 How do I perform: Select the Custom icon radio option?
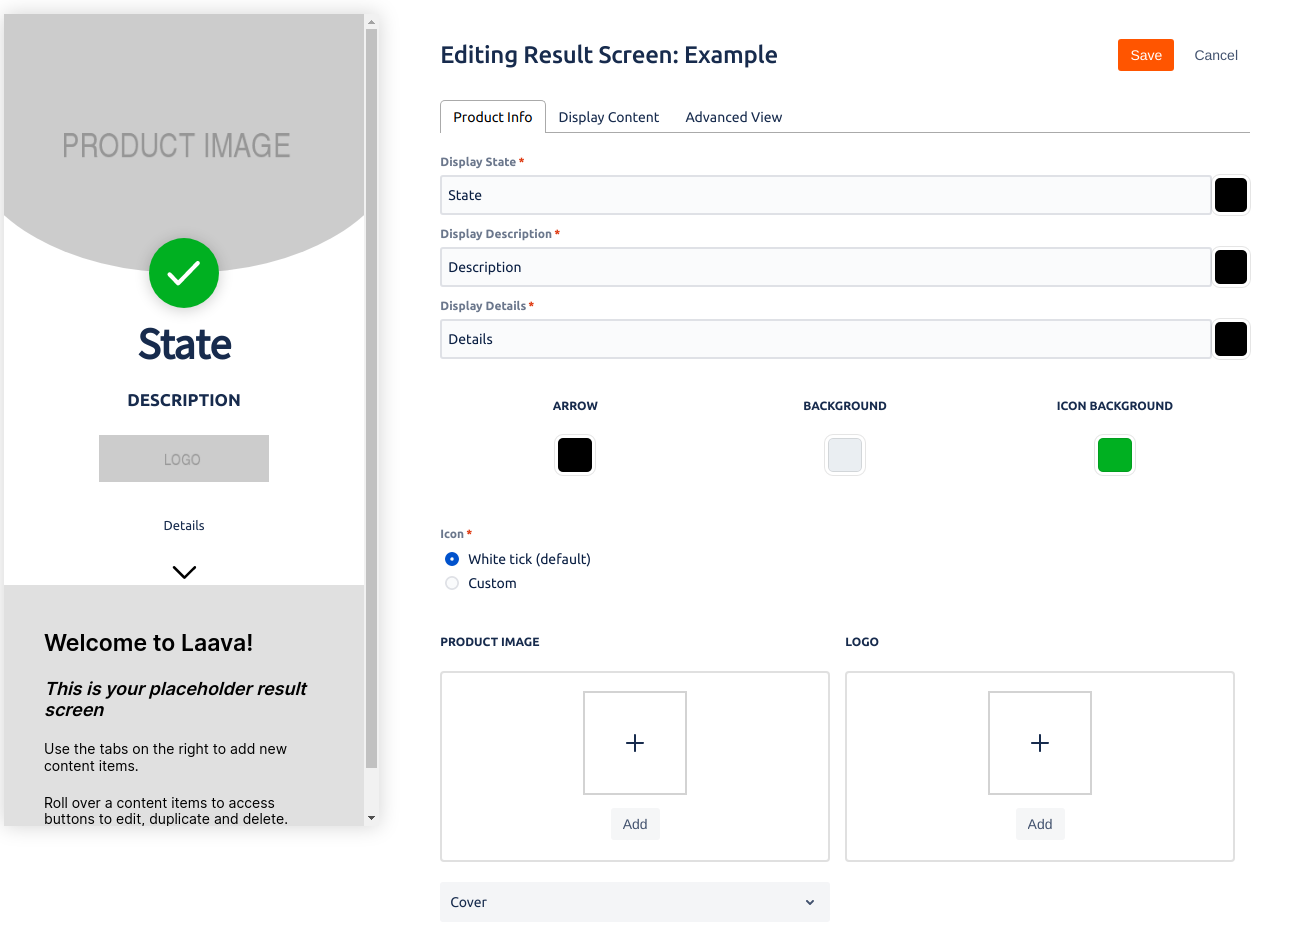click(x=452, y=583)
